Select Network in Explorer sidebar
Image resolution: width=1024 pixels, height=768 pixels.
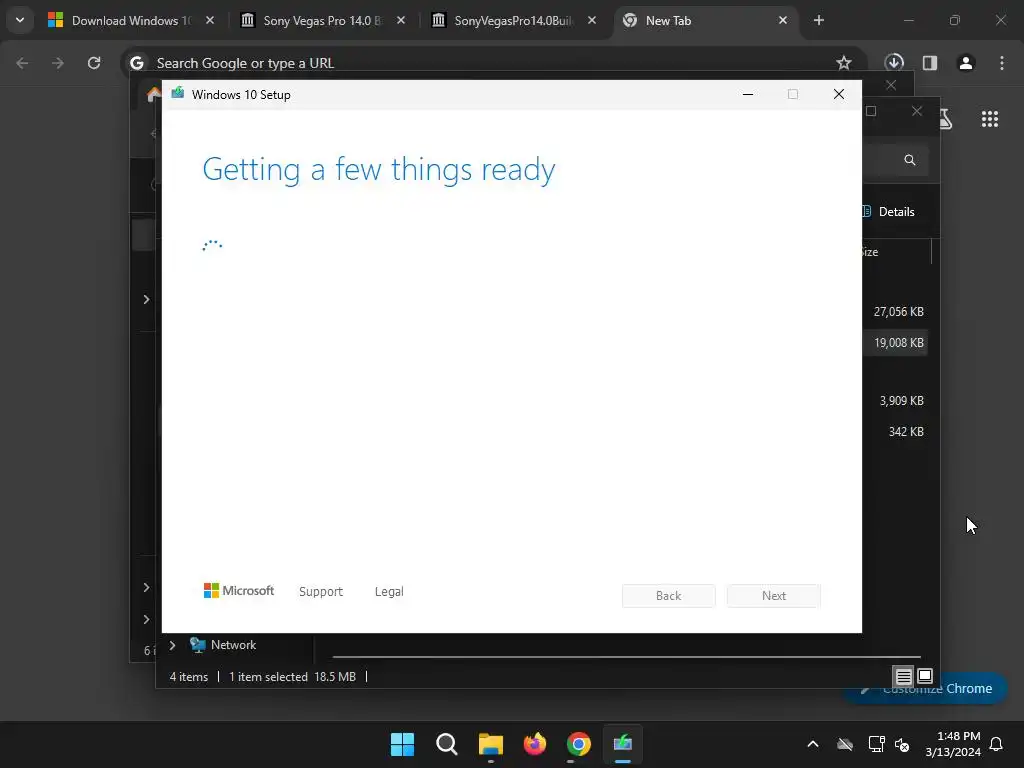(233, 645)
